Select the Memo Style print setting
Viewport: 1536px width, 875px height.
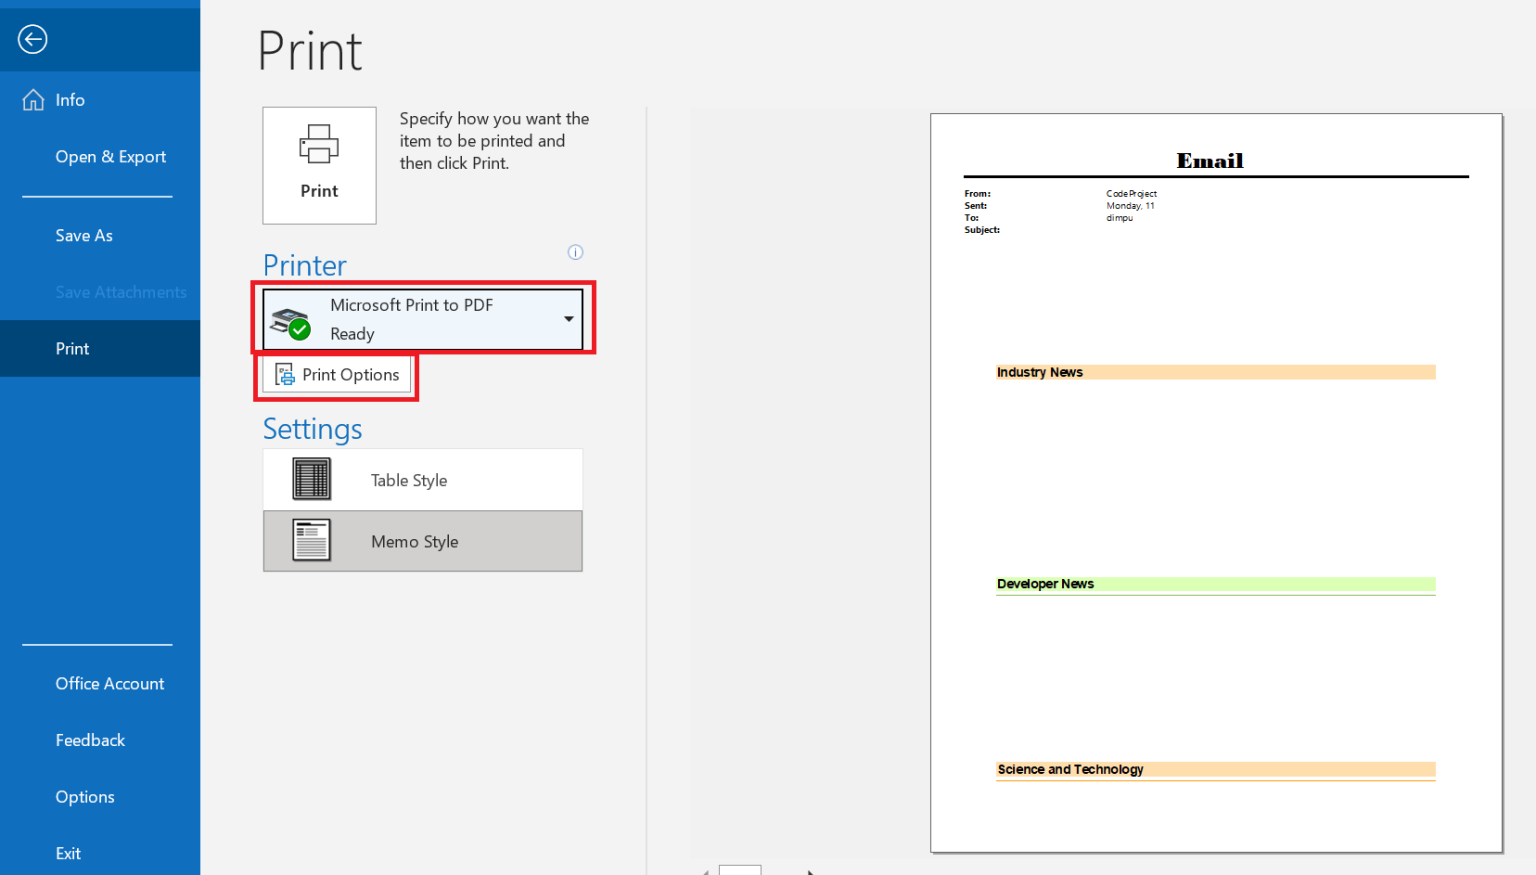(422, 541)
